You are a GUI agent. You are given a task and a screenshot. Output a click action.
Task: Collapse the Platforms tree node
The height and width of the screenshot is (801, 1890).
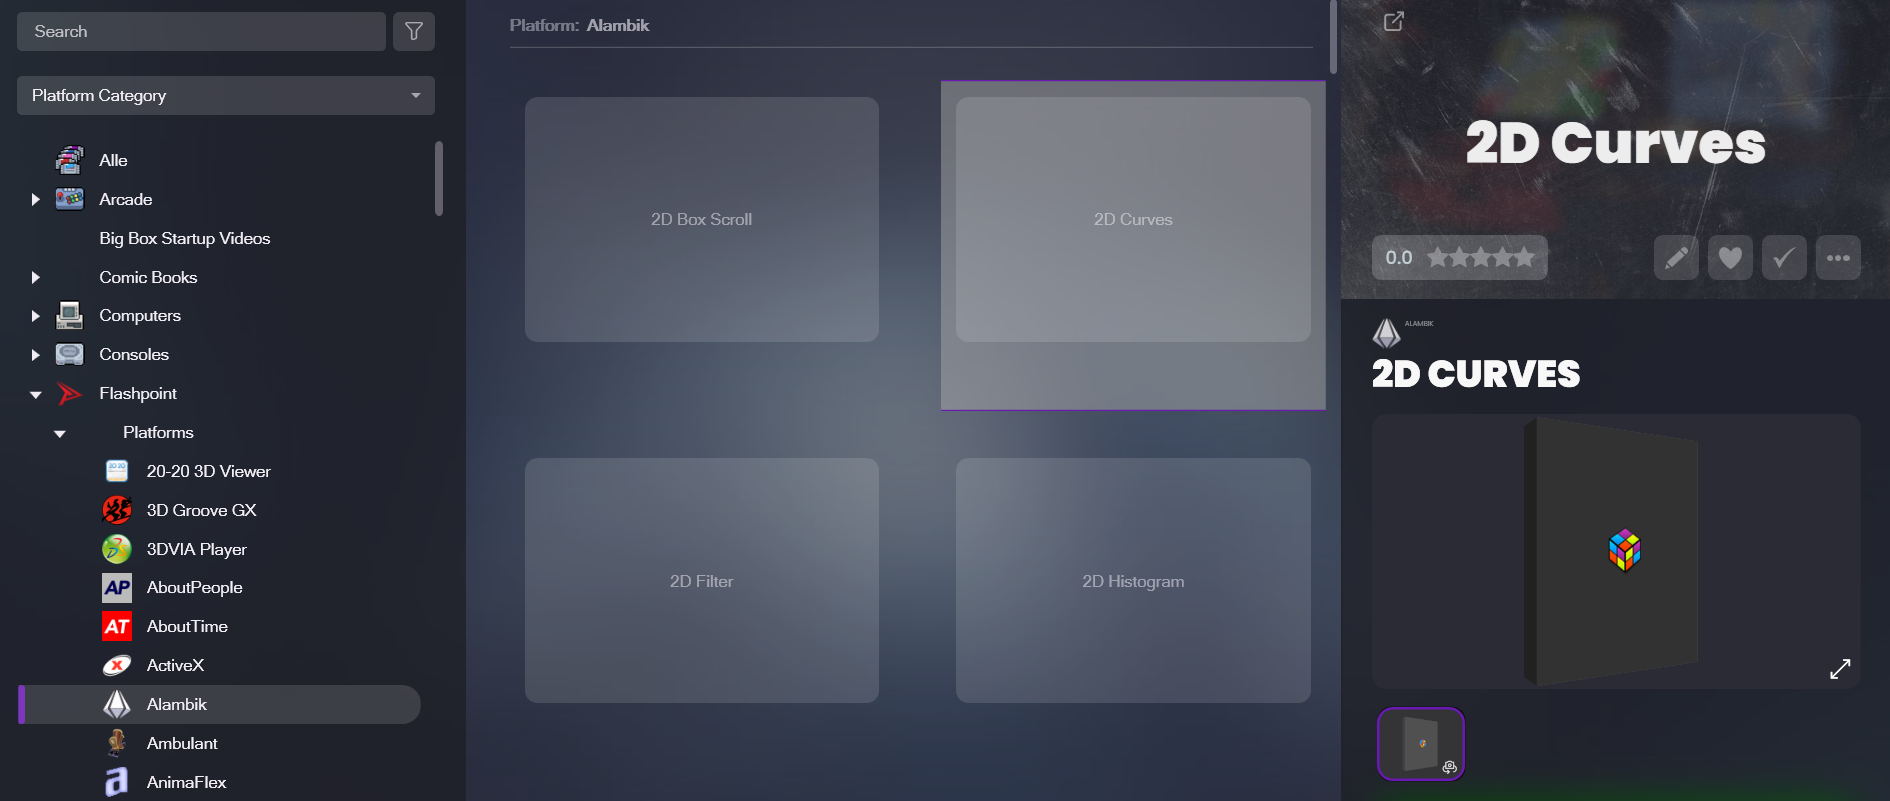60,434
